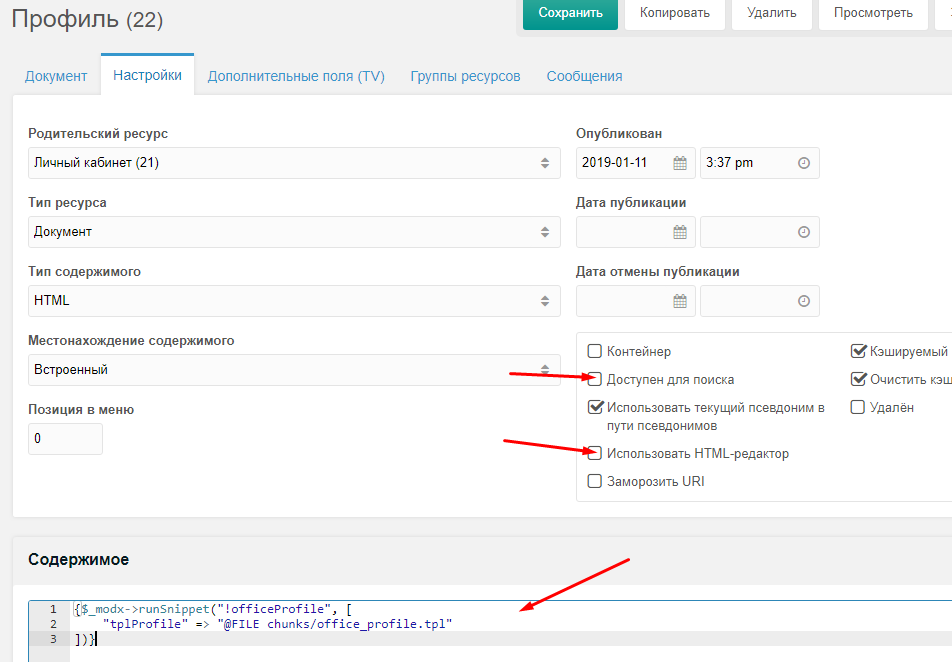Screen dimensions: 952x662
Task: Open time picker for Дата публикации
Action: [804, 232]
